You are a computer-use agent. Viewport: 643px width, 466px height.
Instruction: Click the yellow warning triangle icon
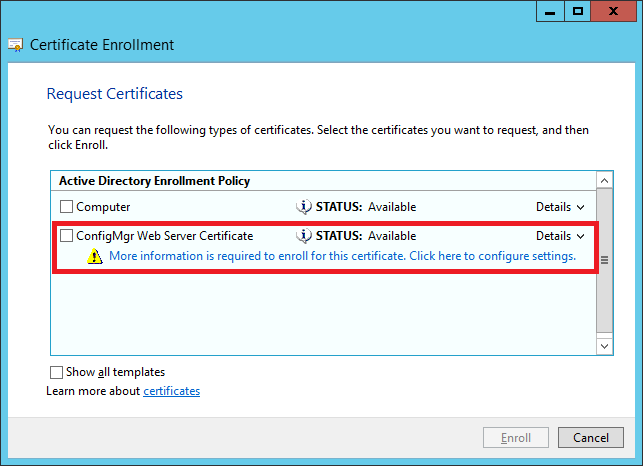click(x=95, y=256)
